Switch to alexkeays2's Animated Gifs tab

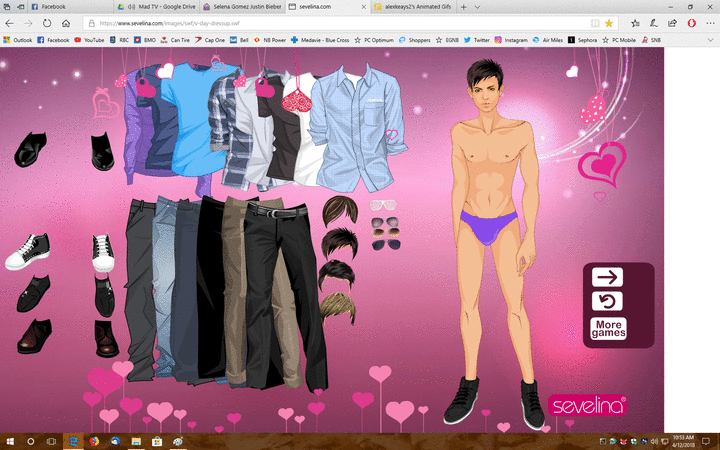point(413,6)
